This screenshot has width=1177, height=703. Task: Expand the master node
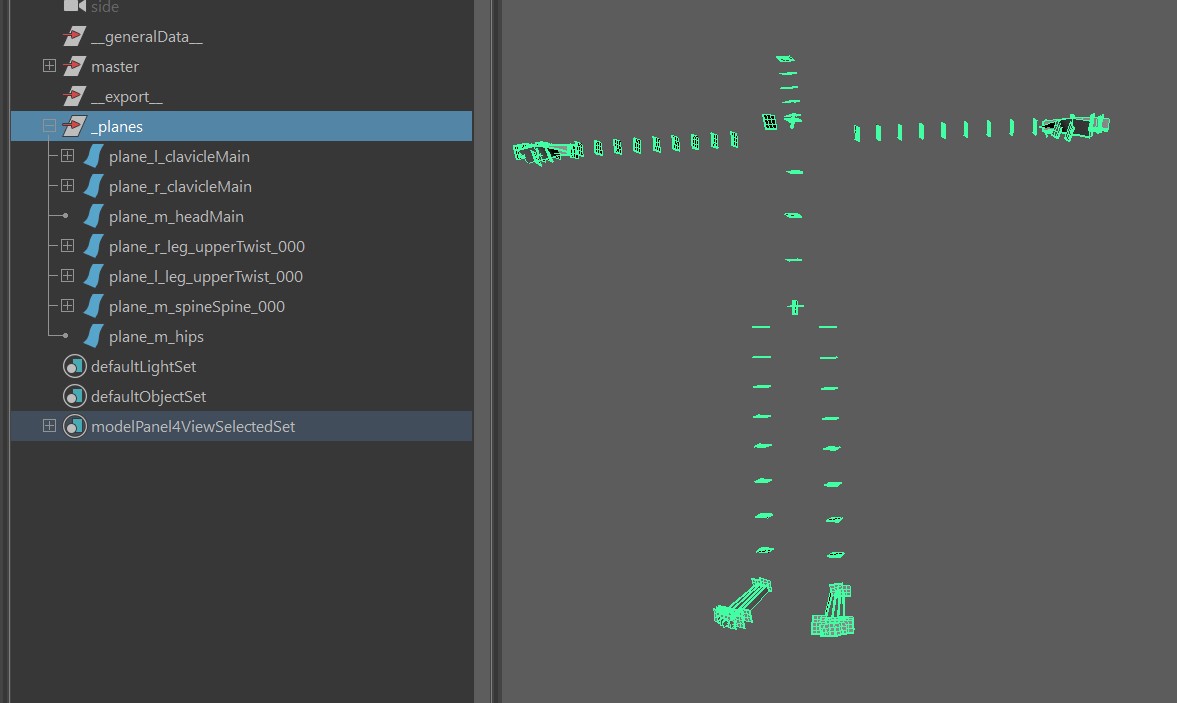coord(49,67)
